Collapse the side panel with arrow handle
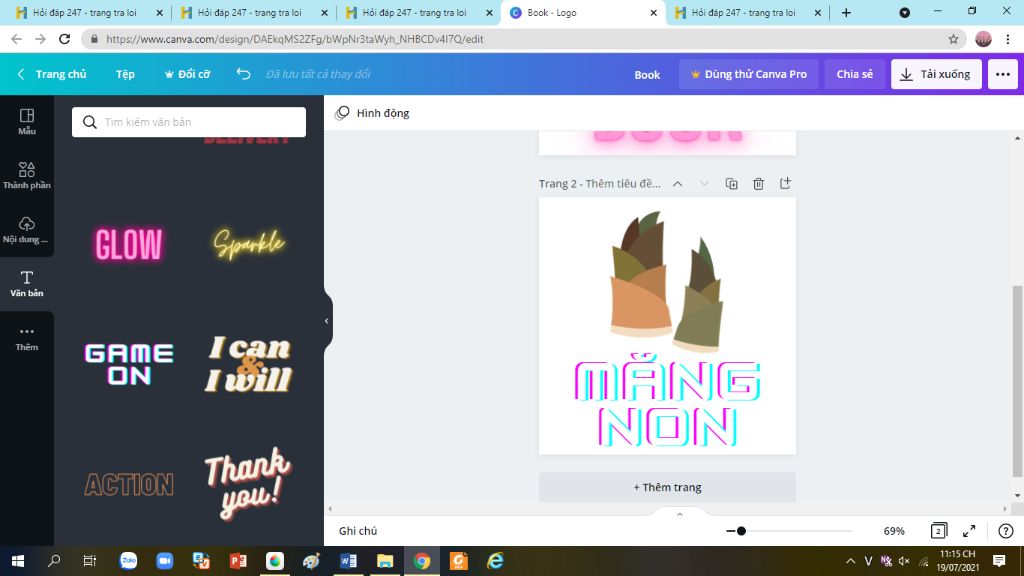This screenshot has height=576, width=1024. (327, 321)
